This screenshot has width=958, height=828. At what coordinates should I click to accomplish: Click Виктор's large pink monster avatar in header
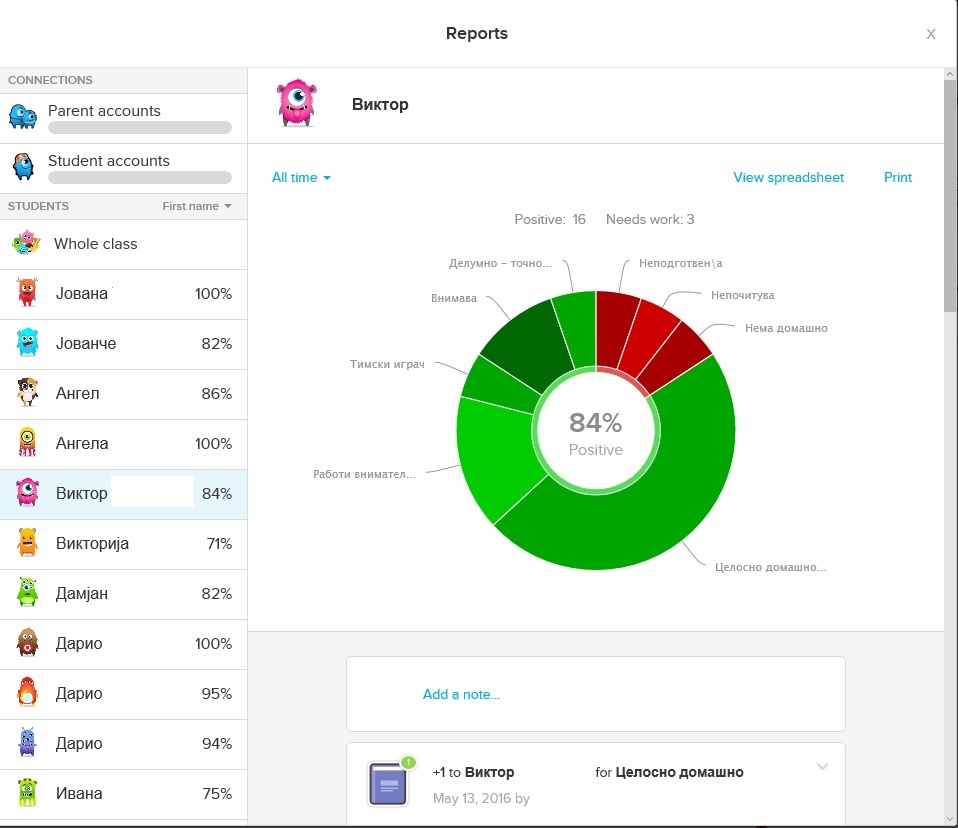point(297,103)
